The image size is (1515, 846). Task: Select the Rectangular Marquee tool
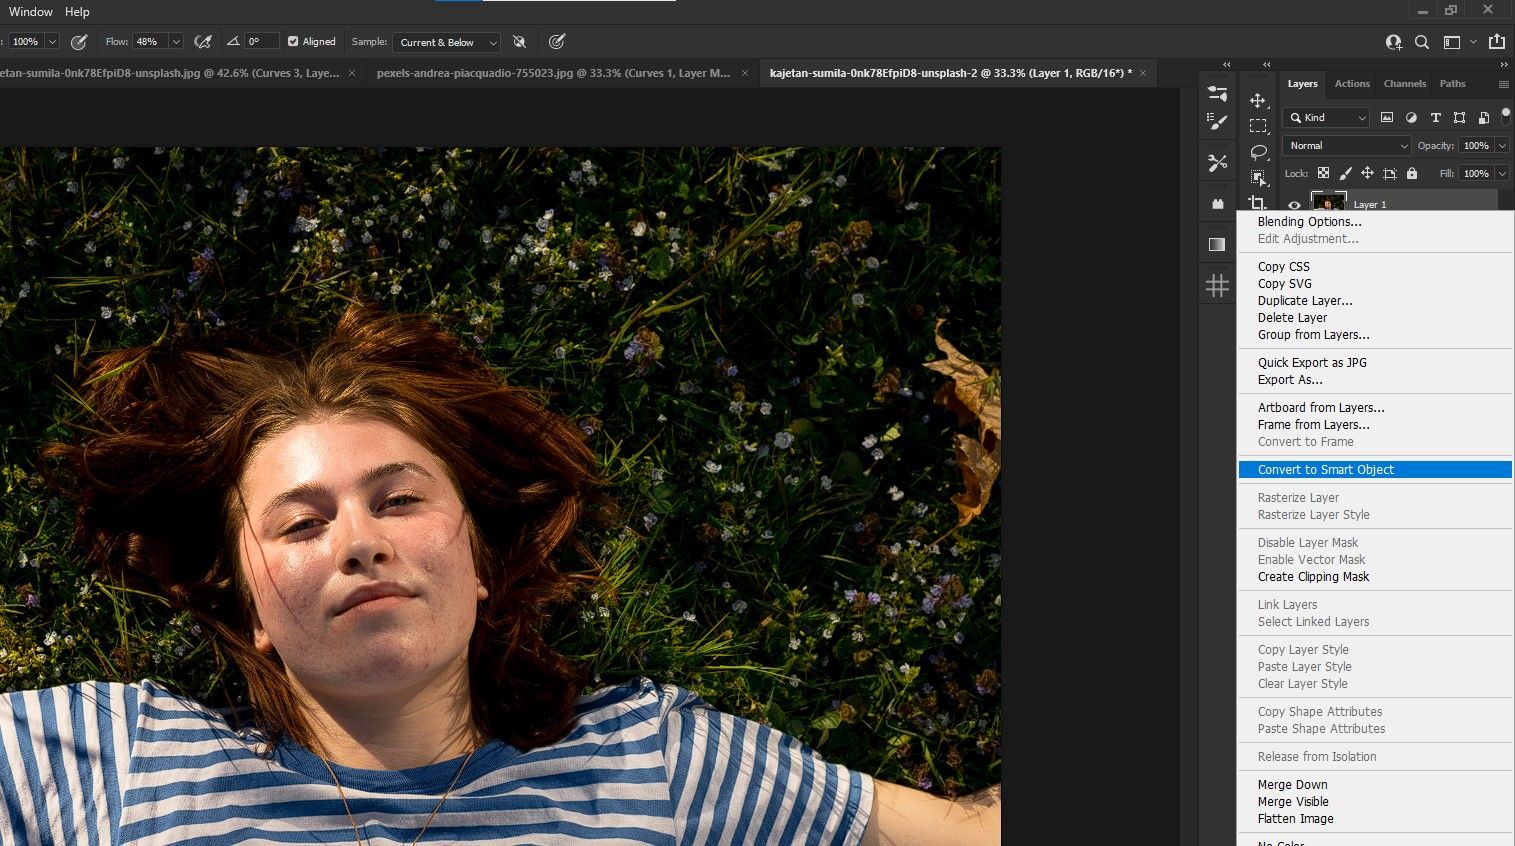(1259, 125)
